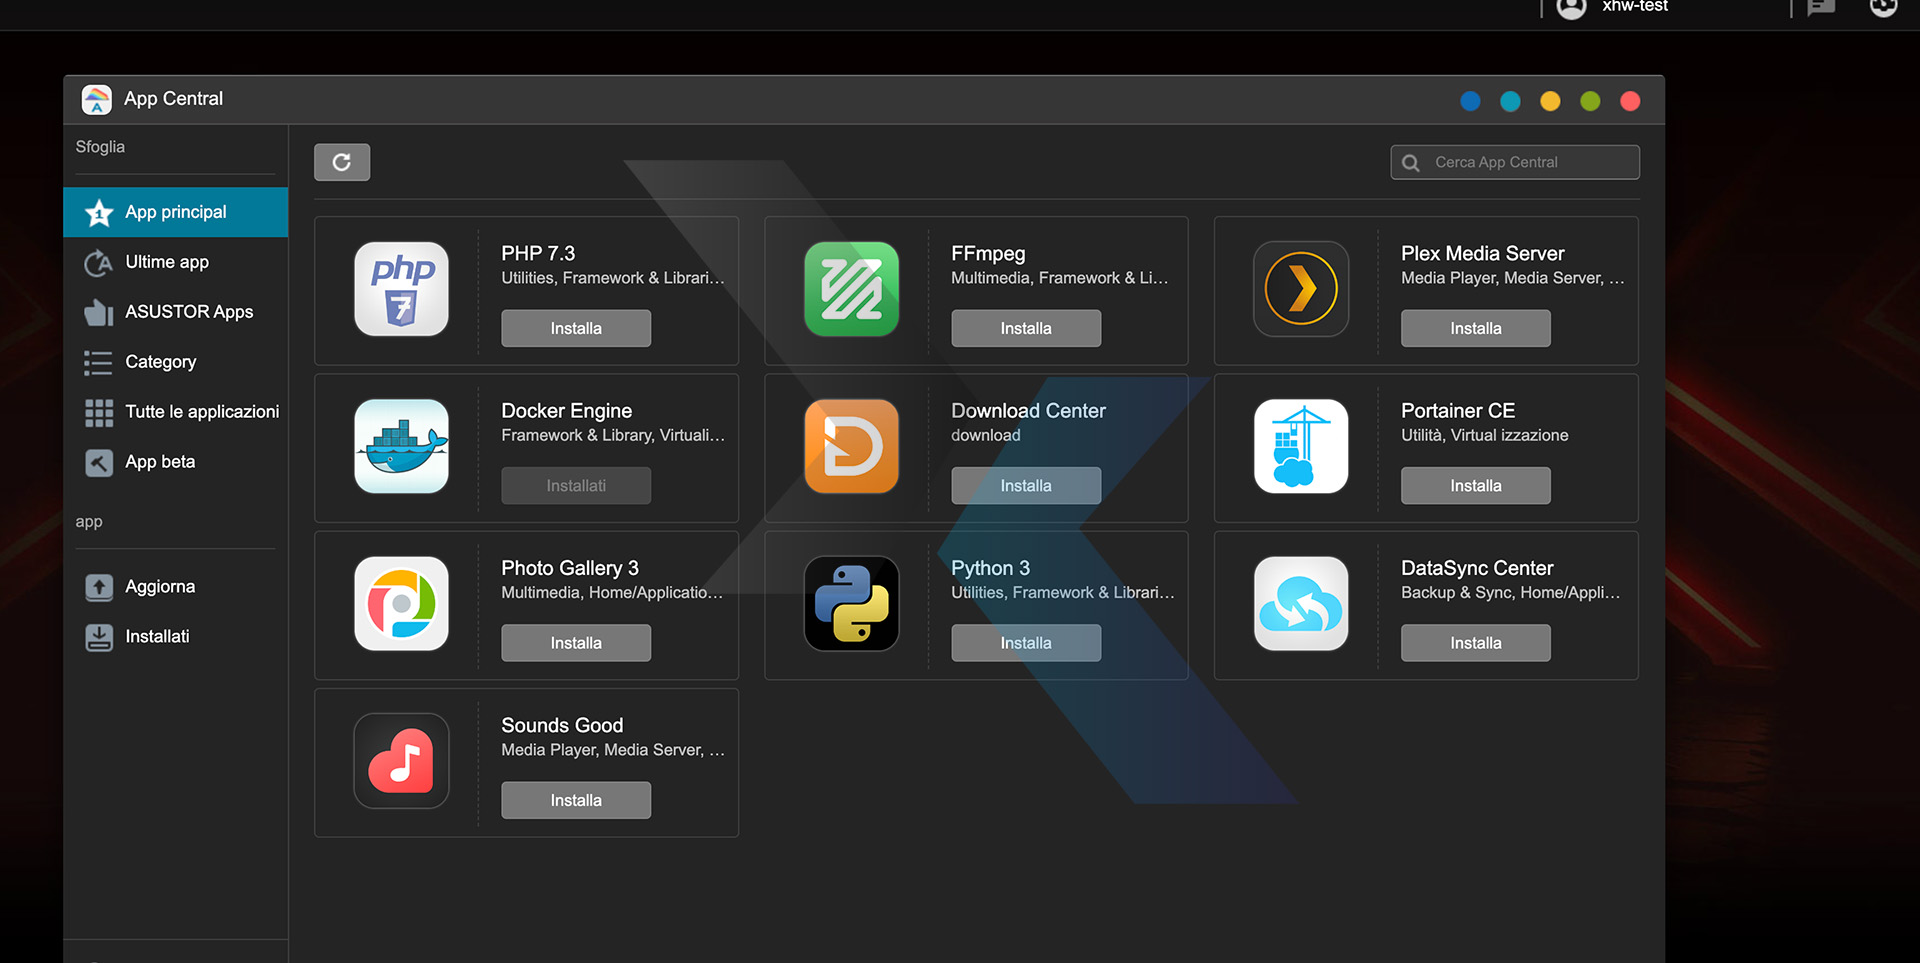Screen dimensions: 1920x963
Task: Select the Download Center app icon
Action: (x=851, y=446)
